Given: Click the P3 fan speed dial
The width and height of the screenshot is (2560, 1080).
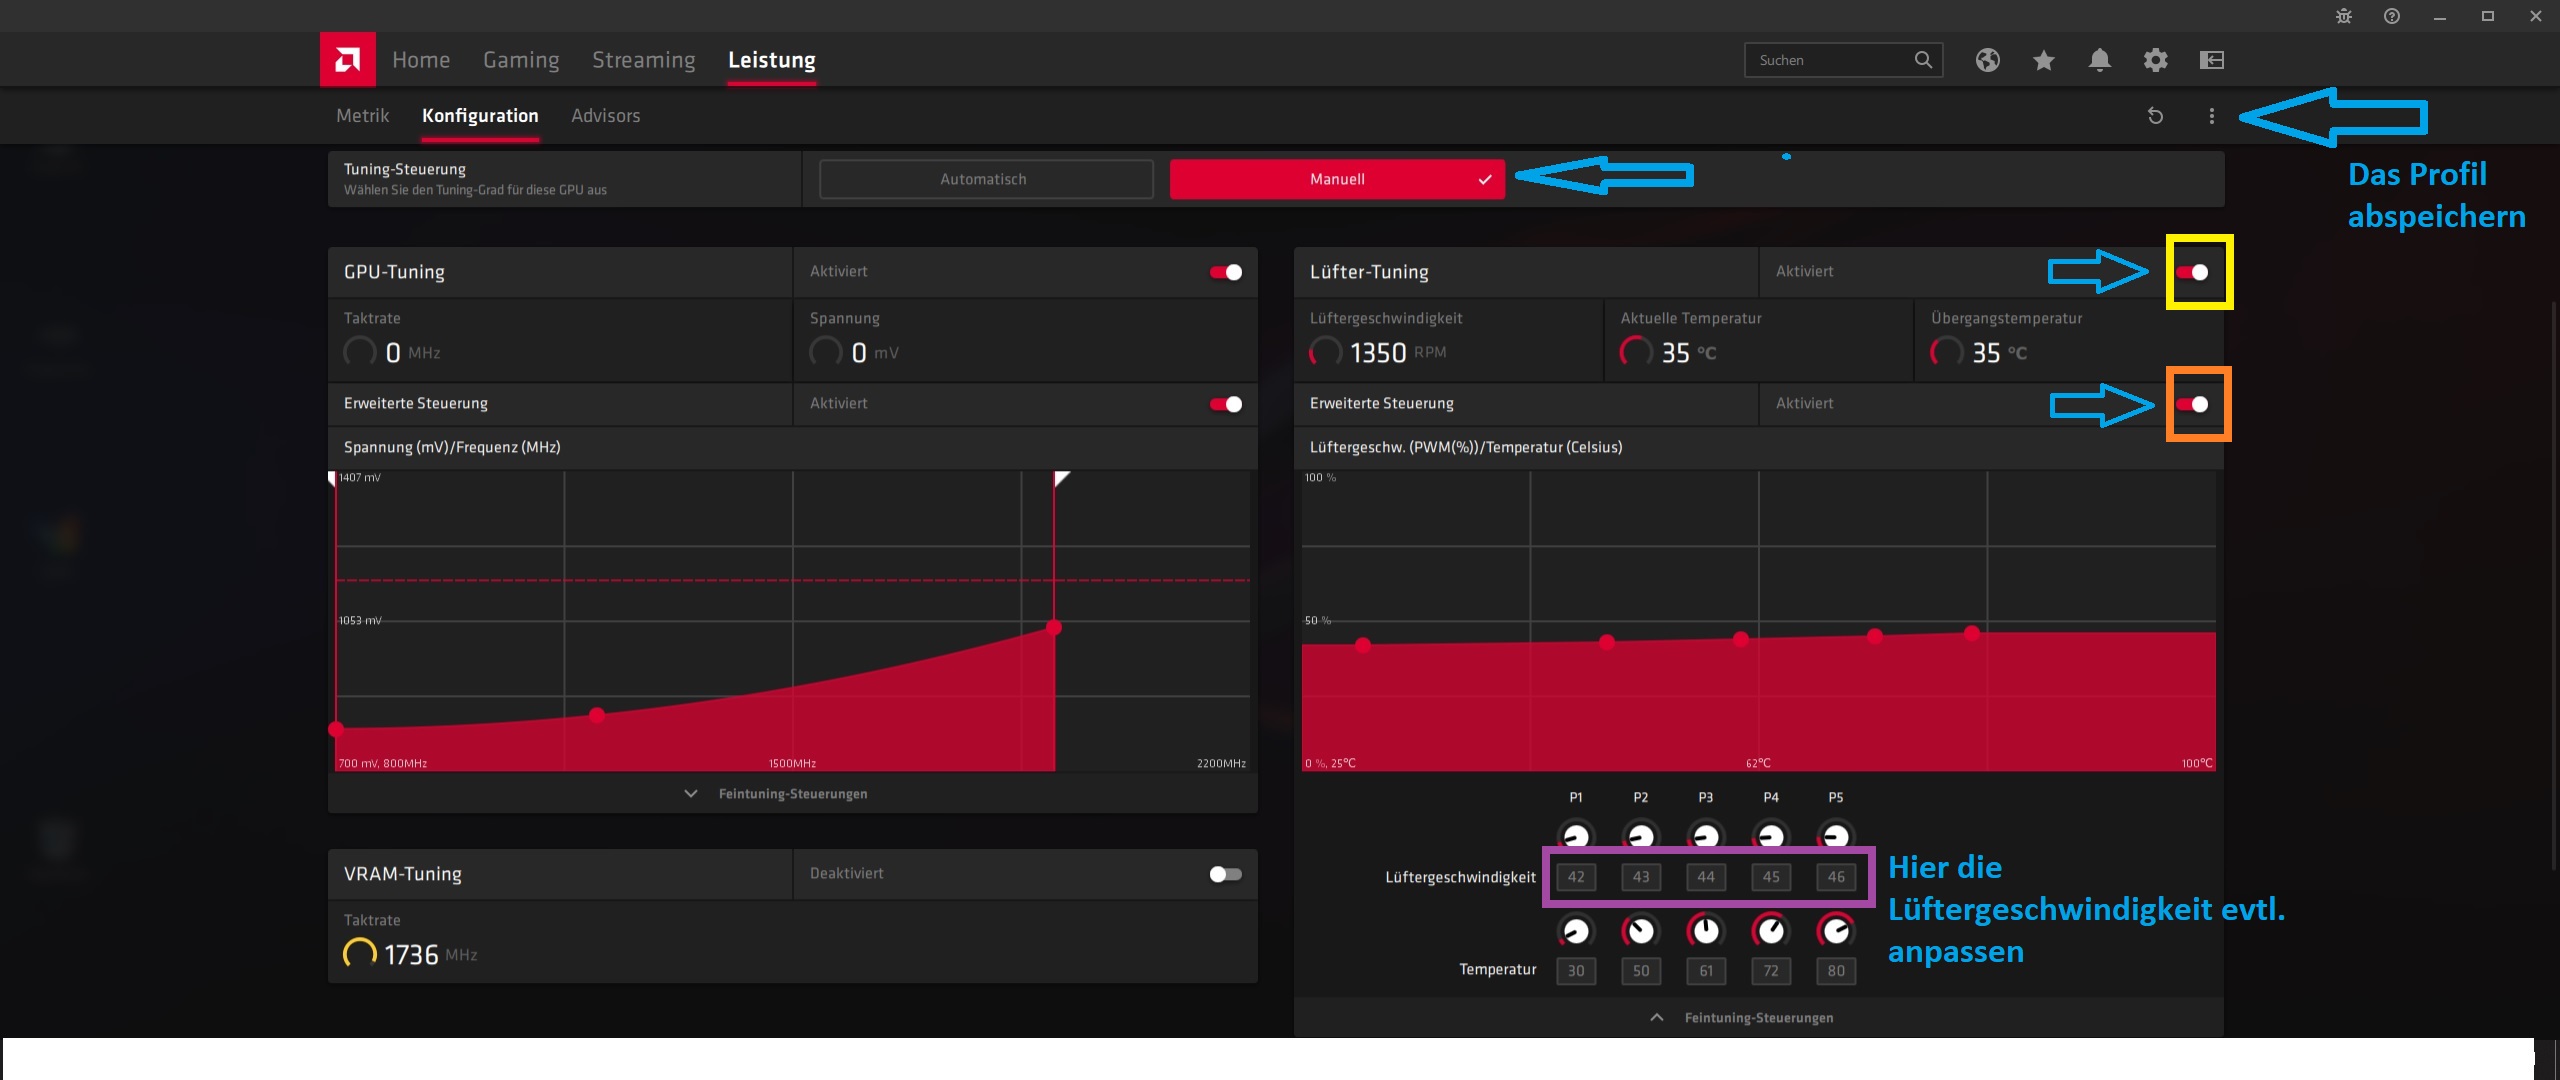Looking at the screenshot, I should point(1705,836).
